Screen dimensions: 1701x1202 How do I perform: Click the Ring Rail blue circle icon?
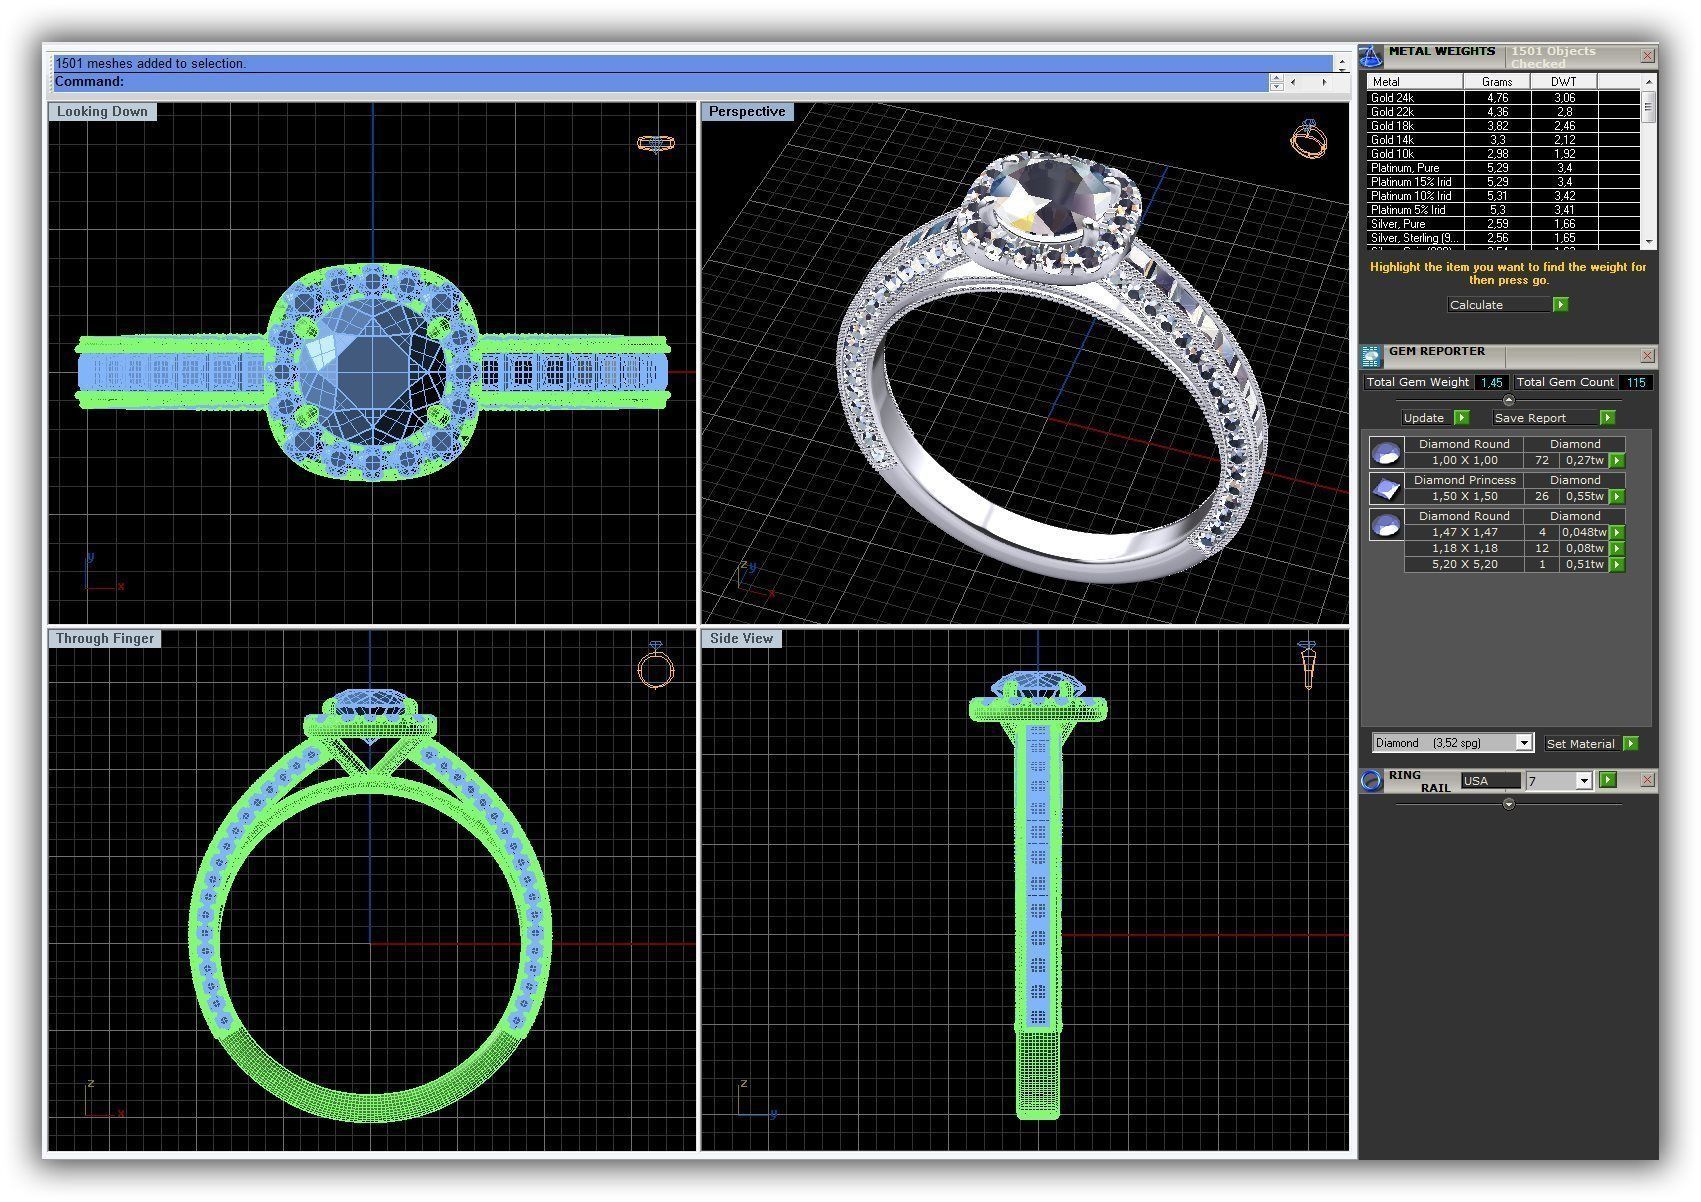pyautogui.click(x=1371, y=780)
